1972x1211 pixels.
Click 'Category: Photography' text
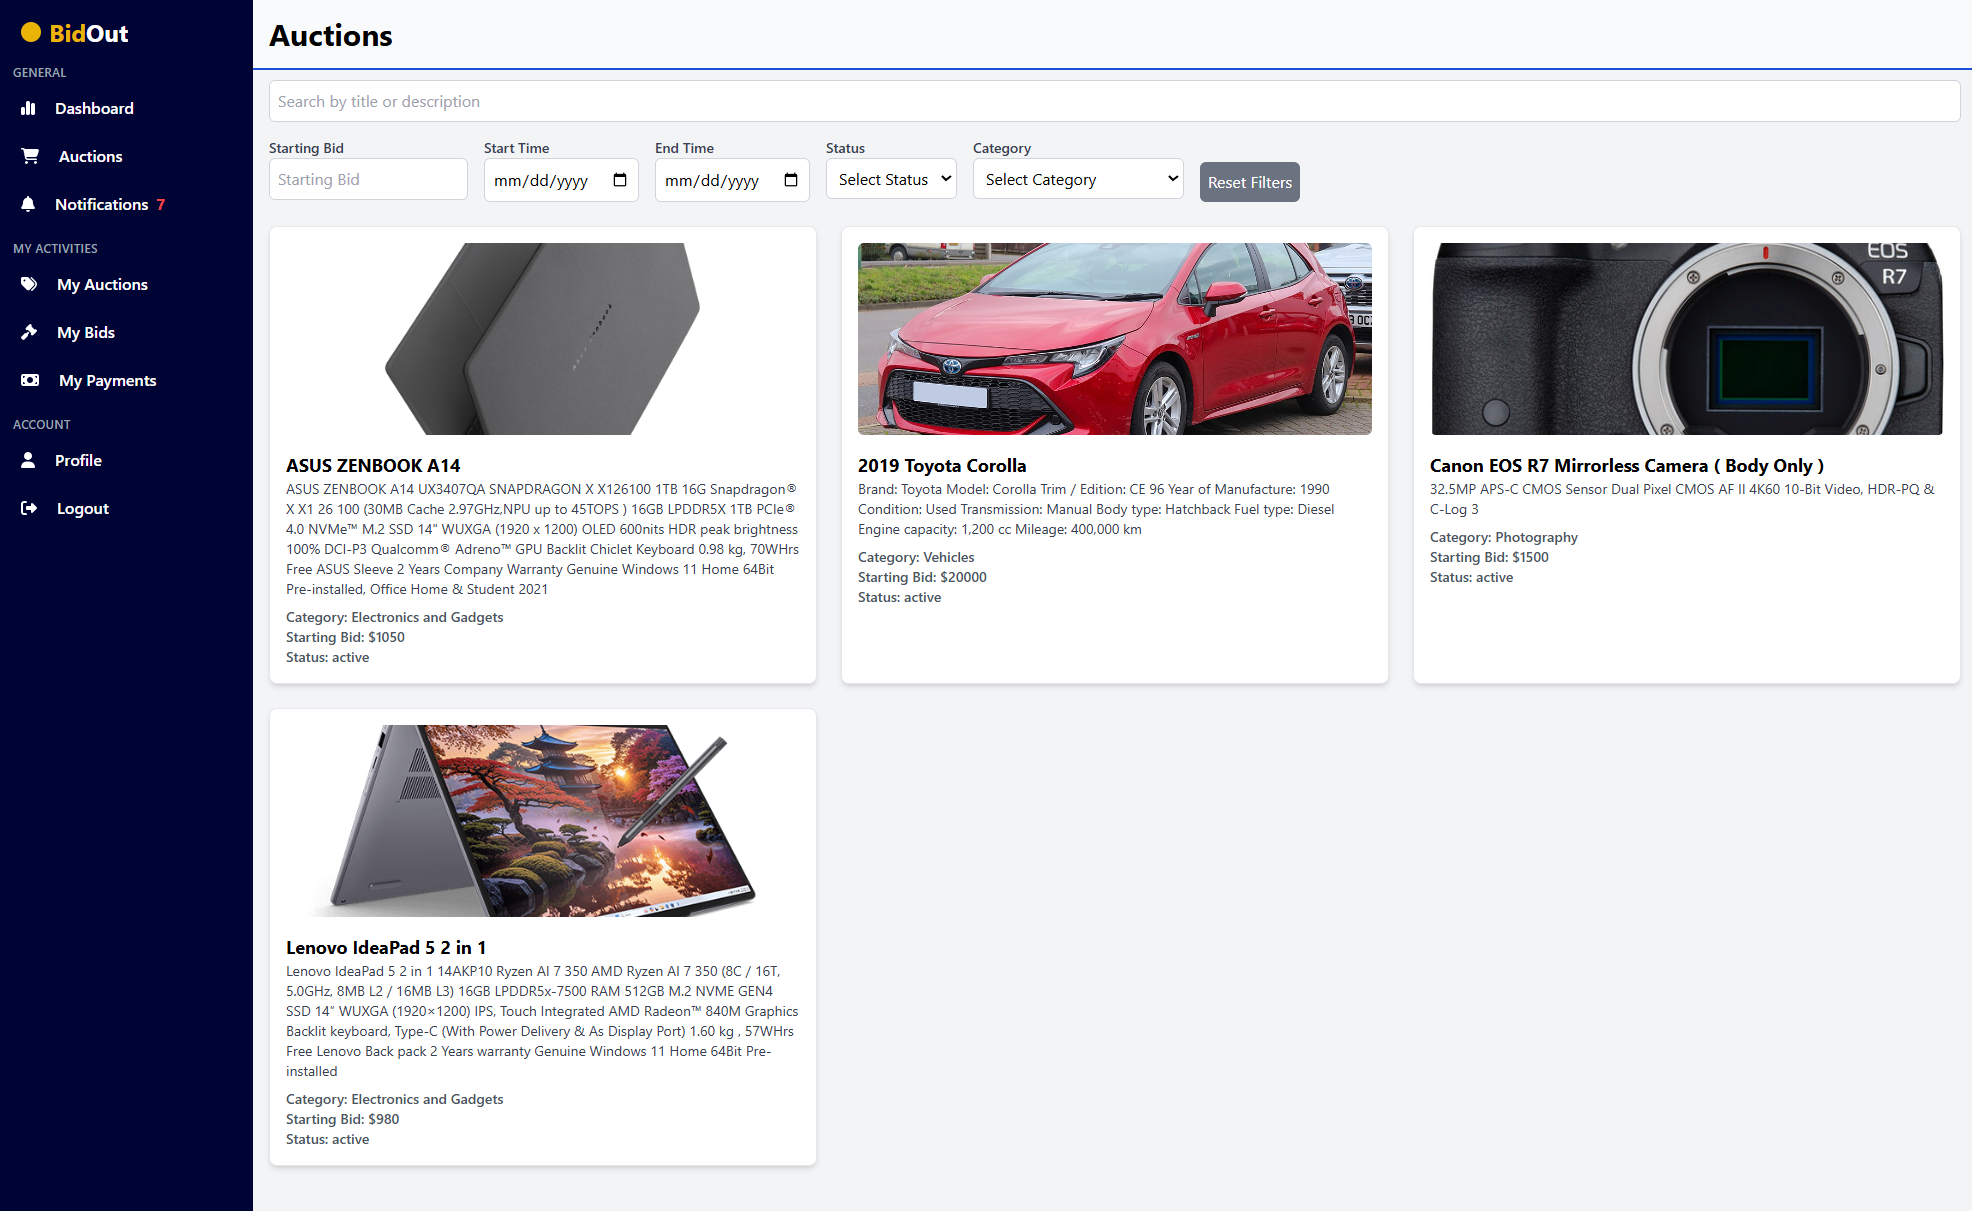pos(1504,537)
